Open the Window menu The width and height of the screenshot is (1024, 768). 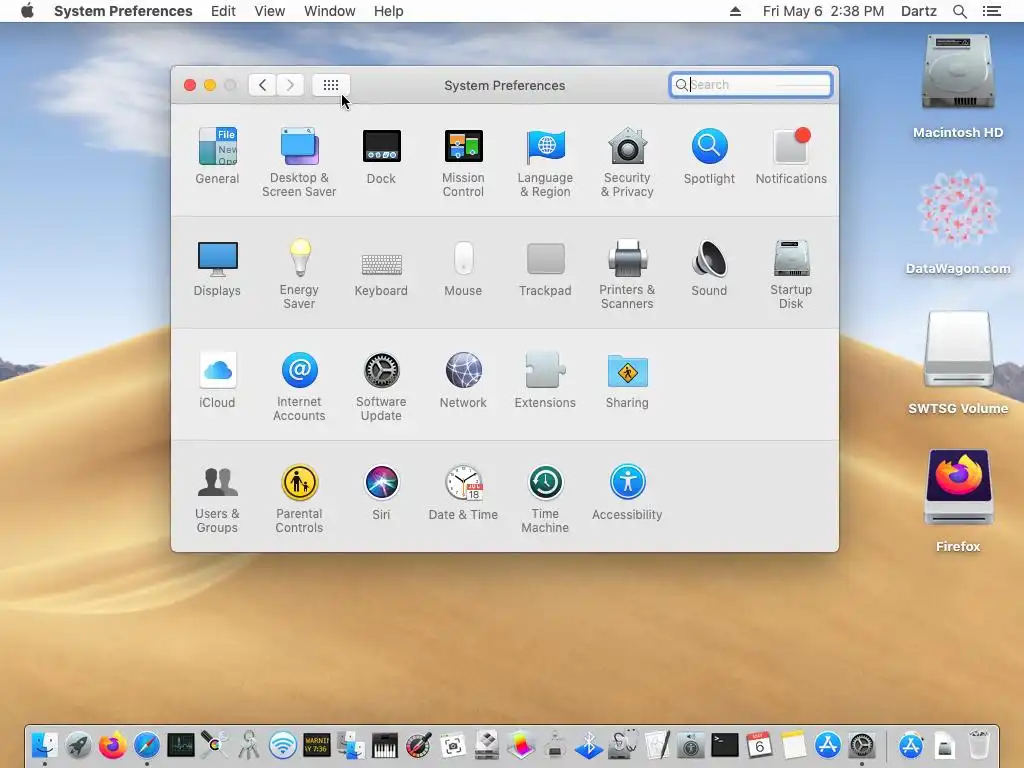(329, 11)
